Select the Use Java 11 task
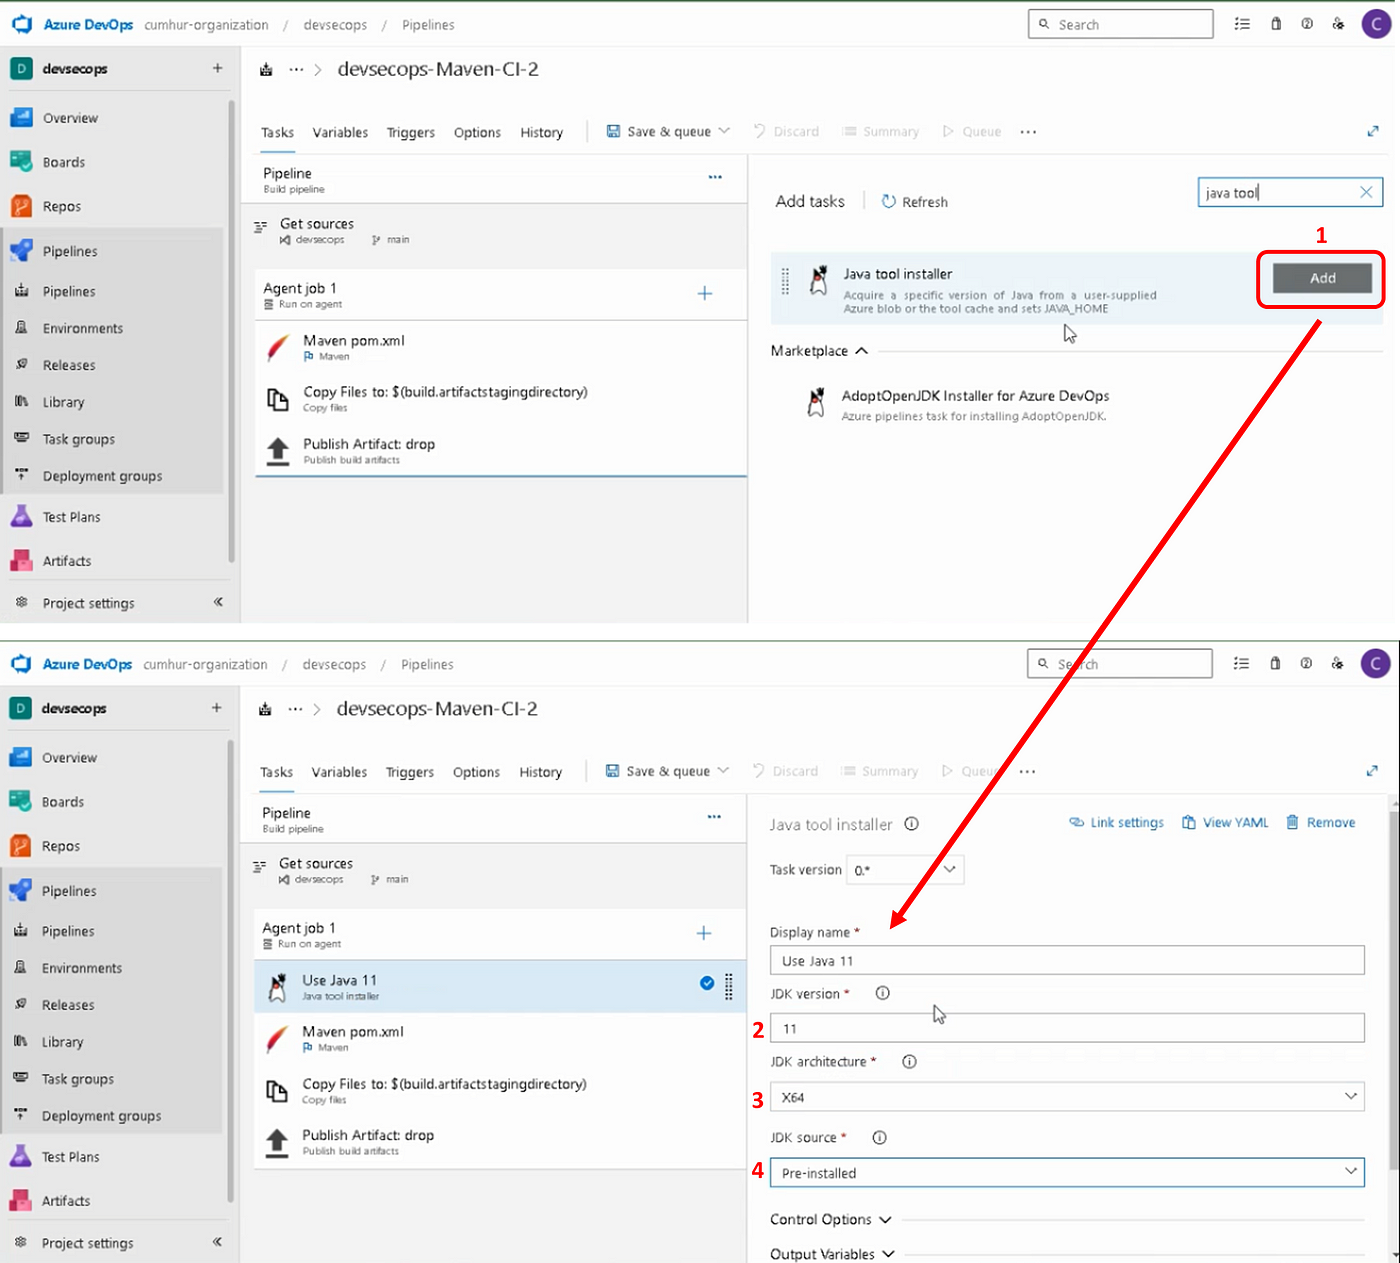 500,987
